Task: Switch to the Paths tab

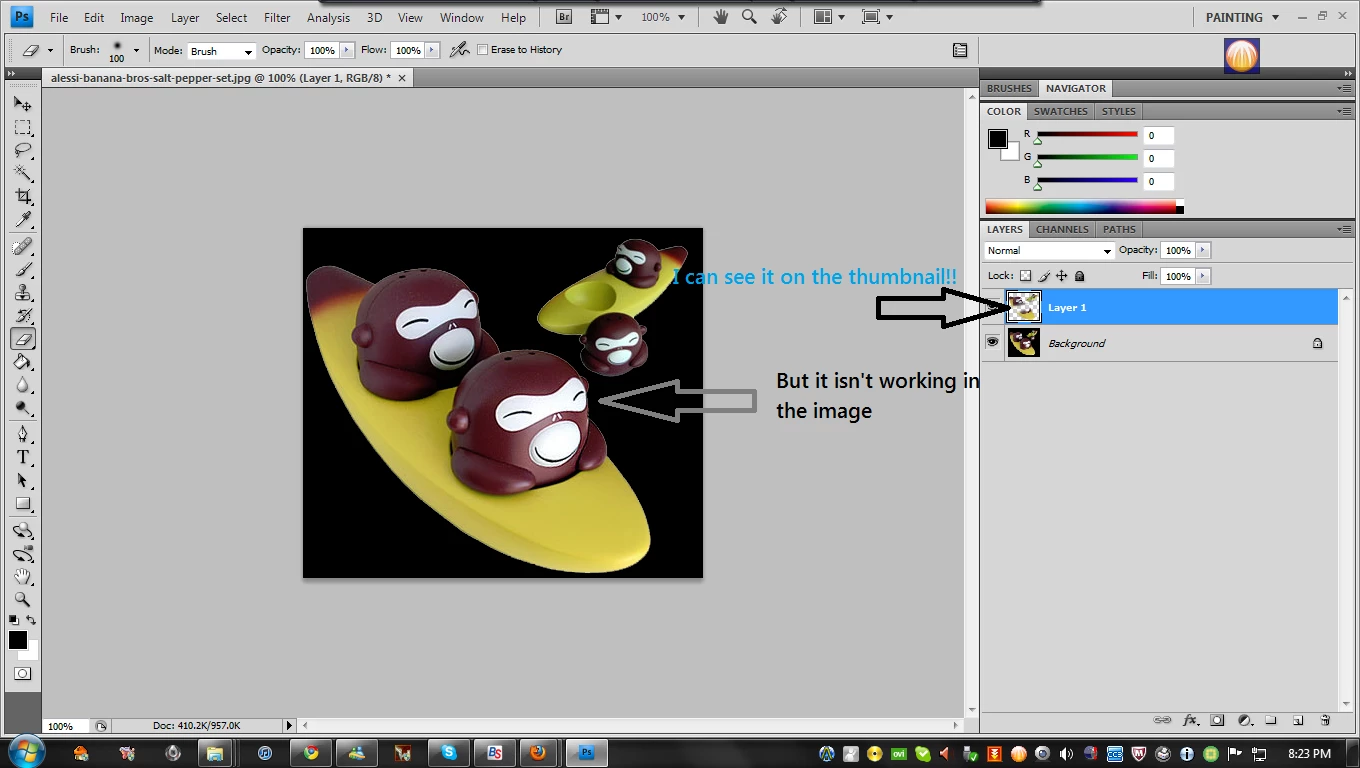Action: click(x=1119, y=229)
